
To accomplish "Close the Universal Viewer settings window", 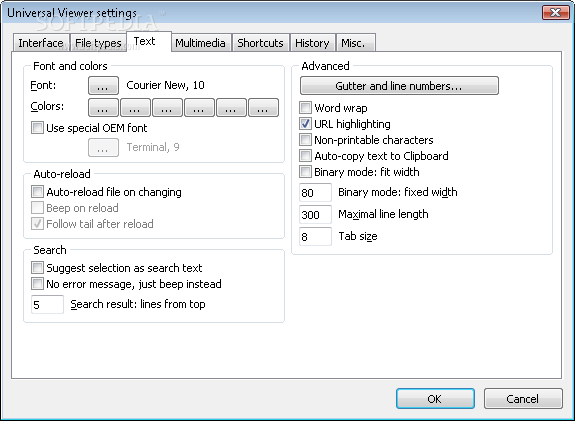I will 555,13.
